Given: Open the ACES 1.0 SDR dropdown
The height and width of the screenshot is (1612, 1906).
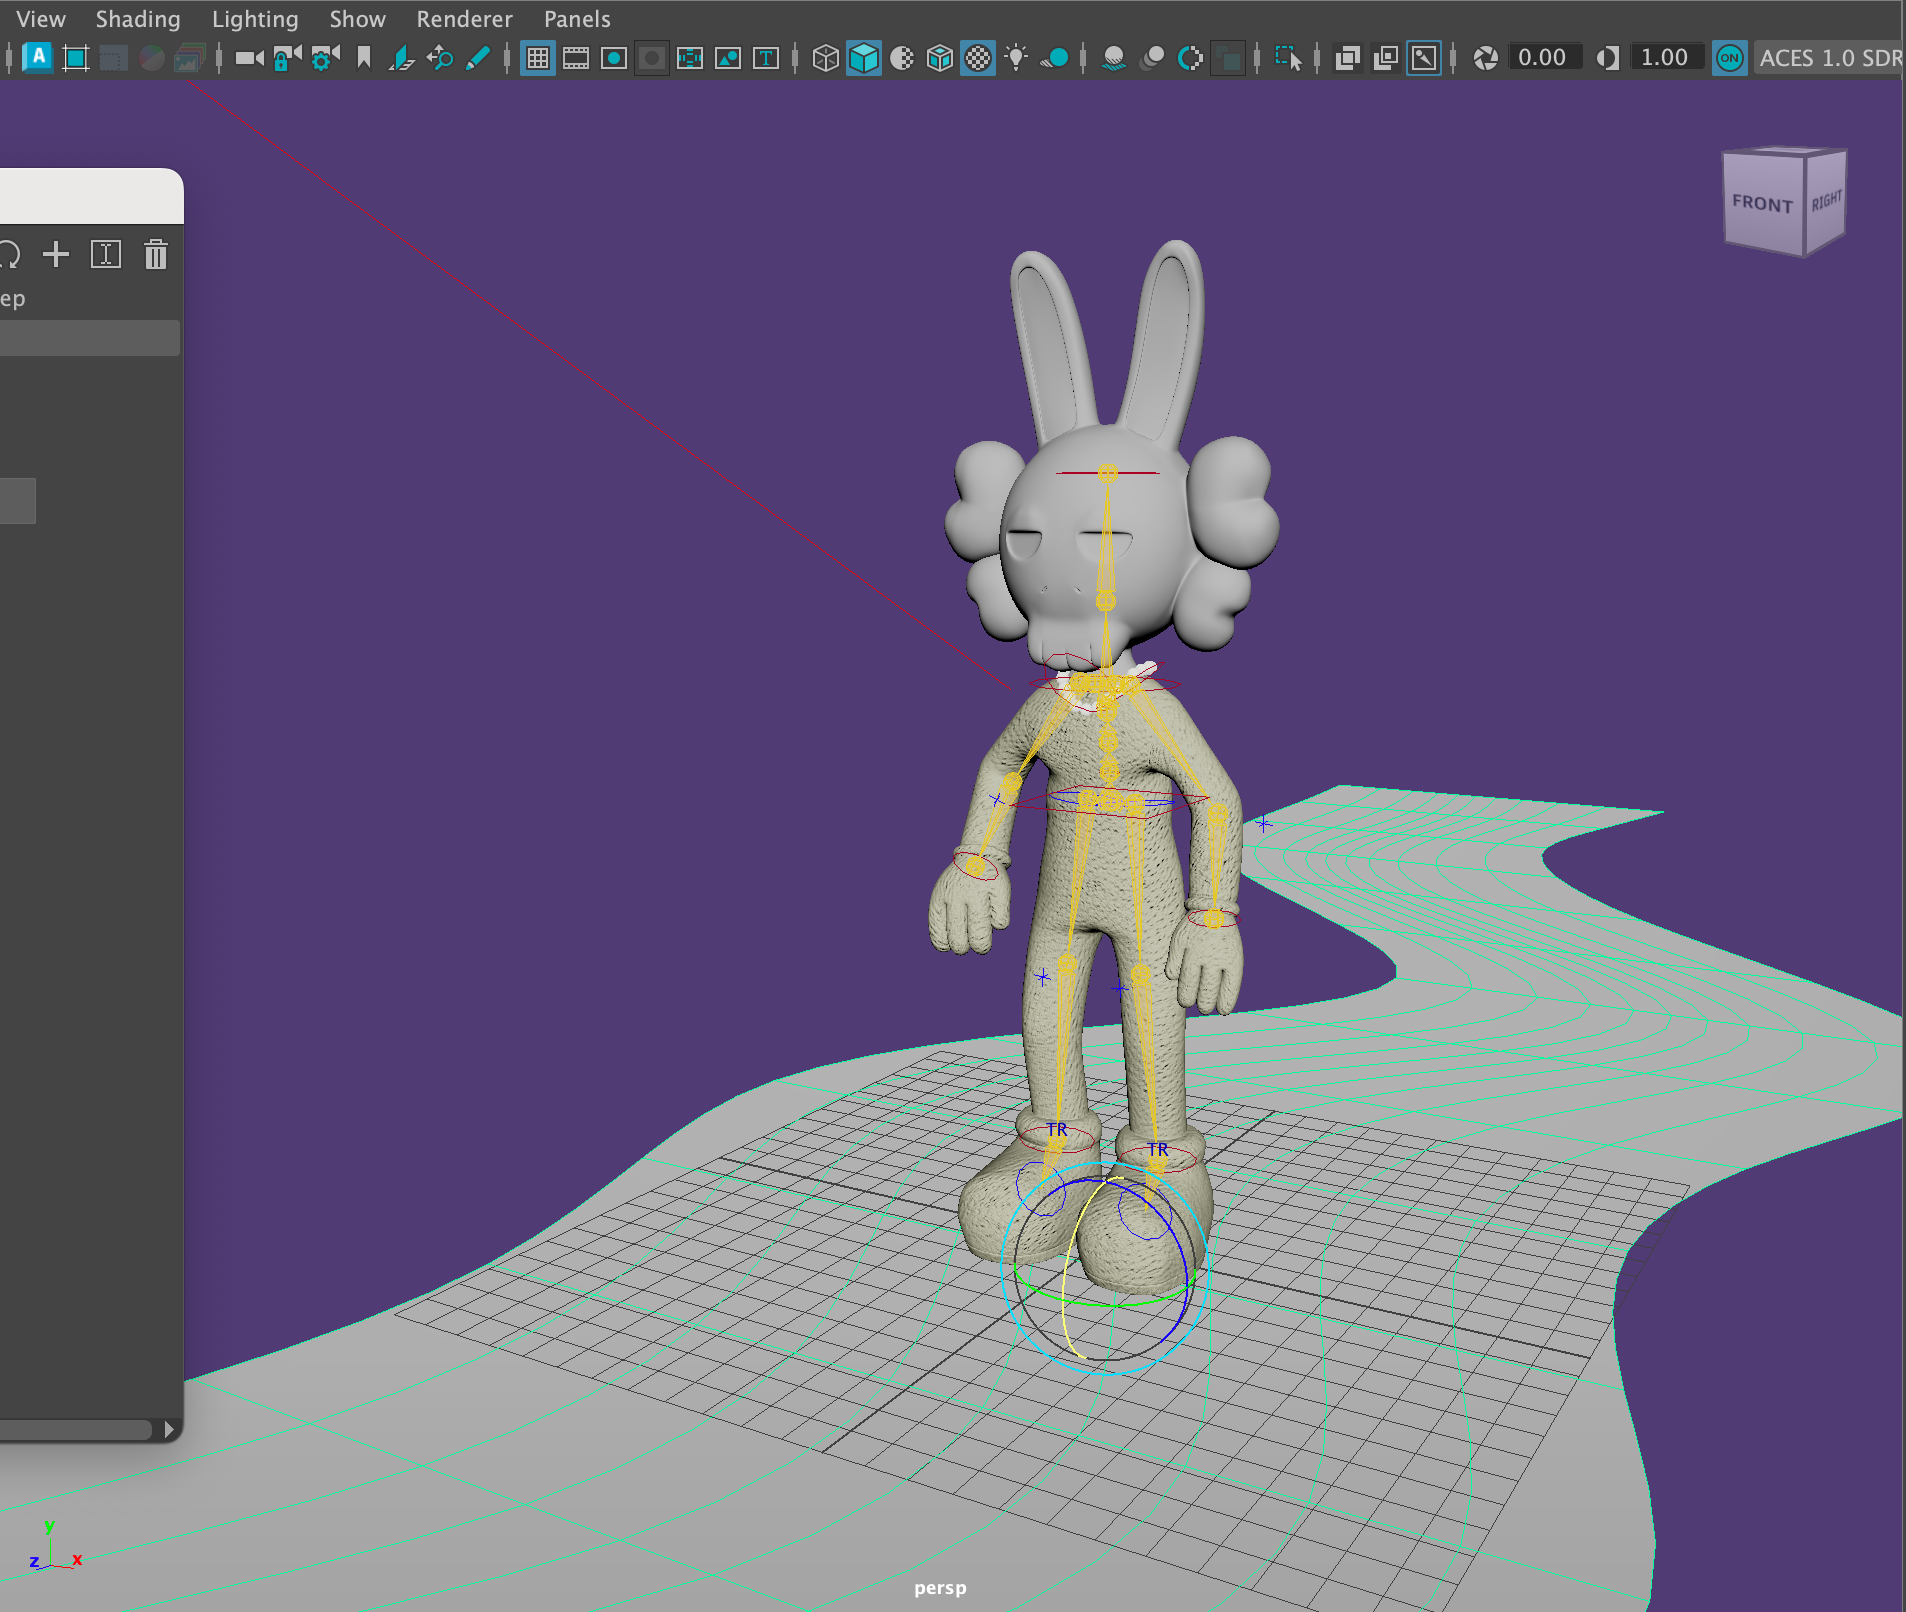Looking at the screenshot, I should (1830, 58).
